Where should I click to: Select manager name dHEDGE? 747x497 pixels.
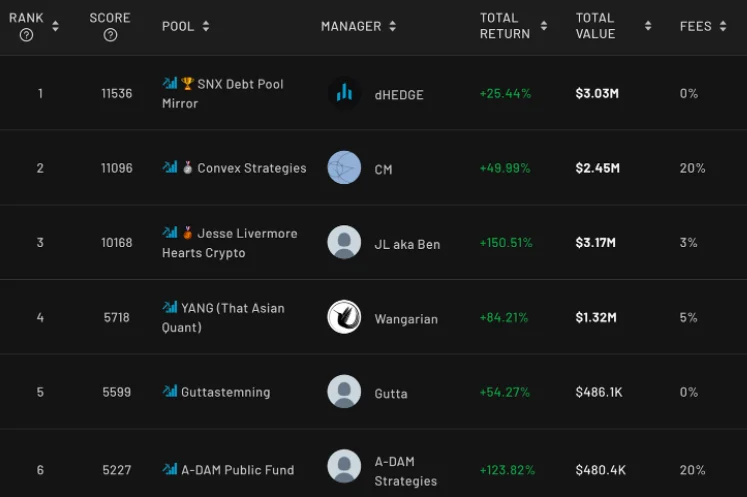[399, 95]
